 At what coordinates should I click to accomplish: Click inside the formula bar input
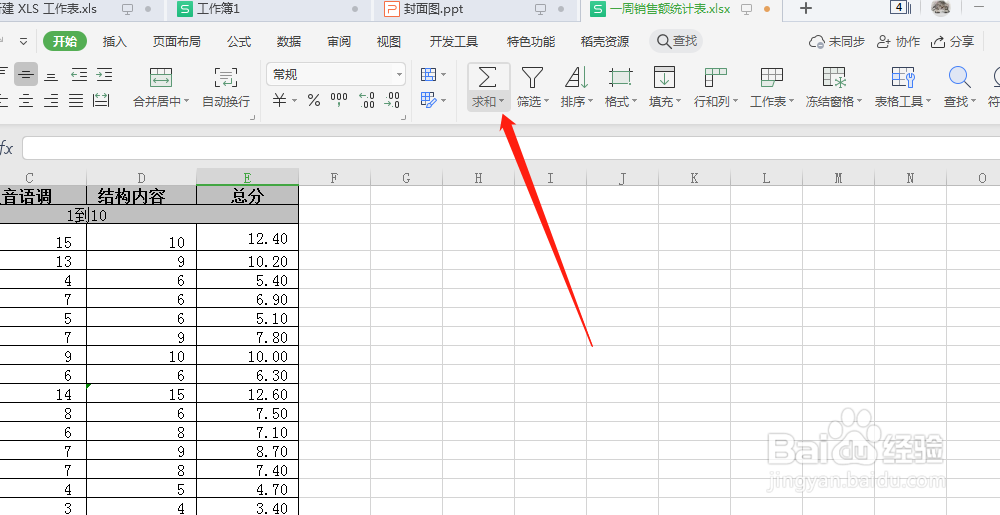(x=511, y=149)
